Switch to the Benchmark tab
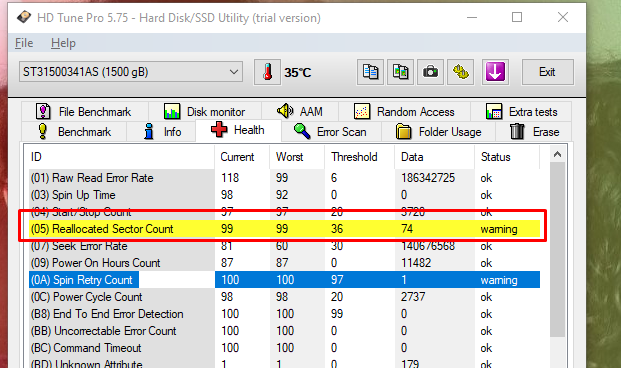Image resolution: width=621 pixels, height=368 pixels. [74, 132]
